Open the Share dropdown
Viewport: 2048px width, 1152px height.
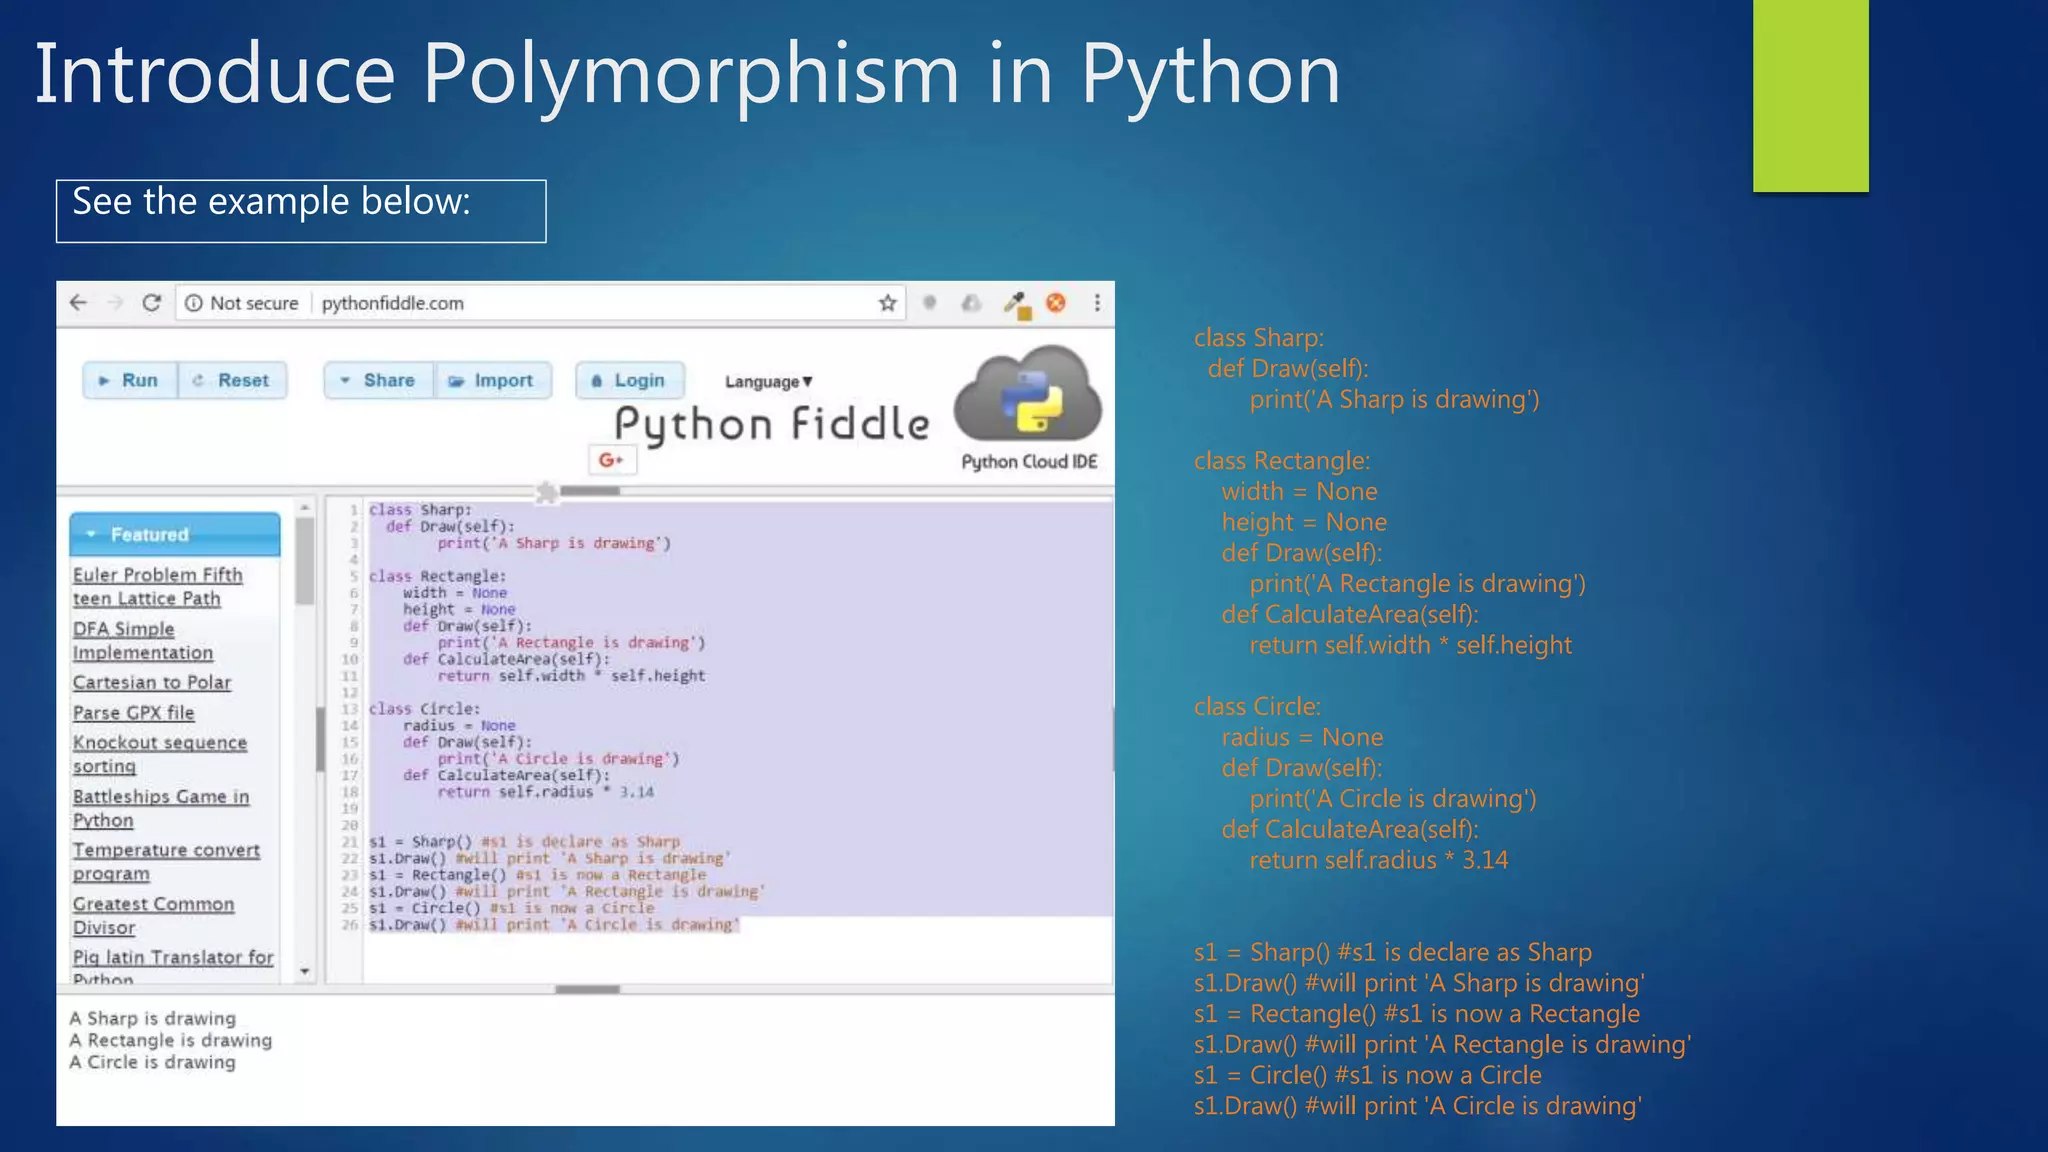click(379, 380)
